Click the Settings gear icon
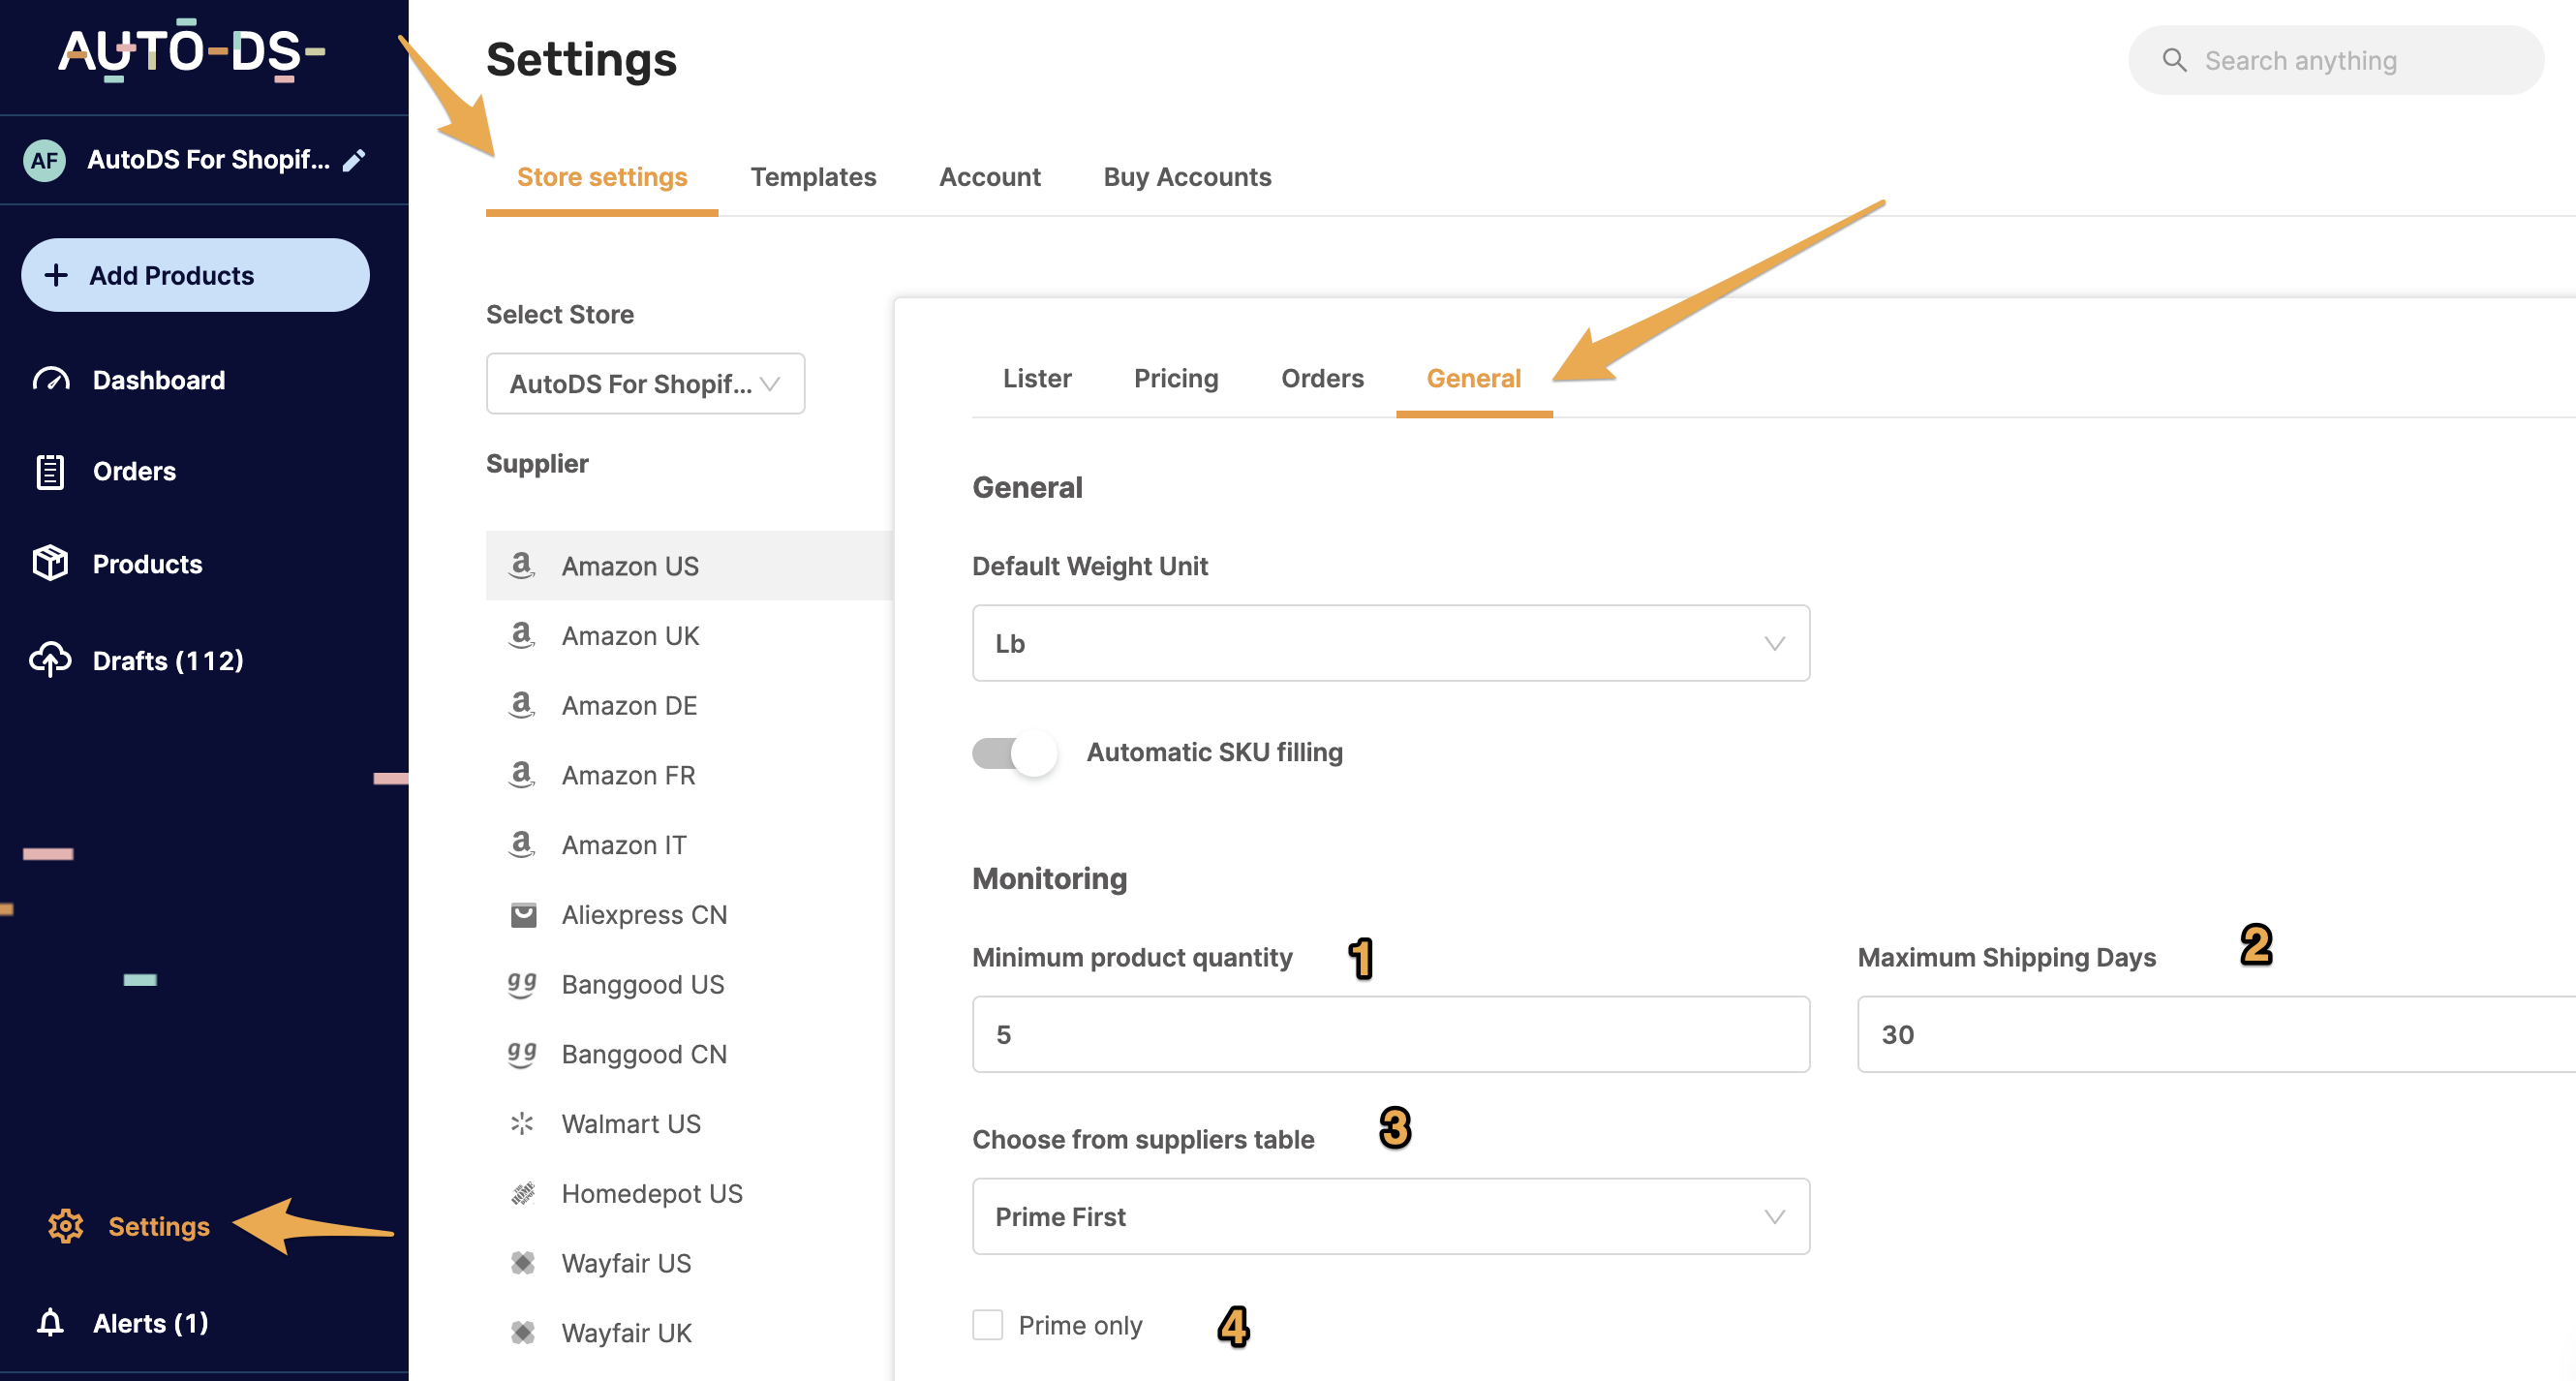This screenshot has width=2576, height=1381. [66, 1226]
